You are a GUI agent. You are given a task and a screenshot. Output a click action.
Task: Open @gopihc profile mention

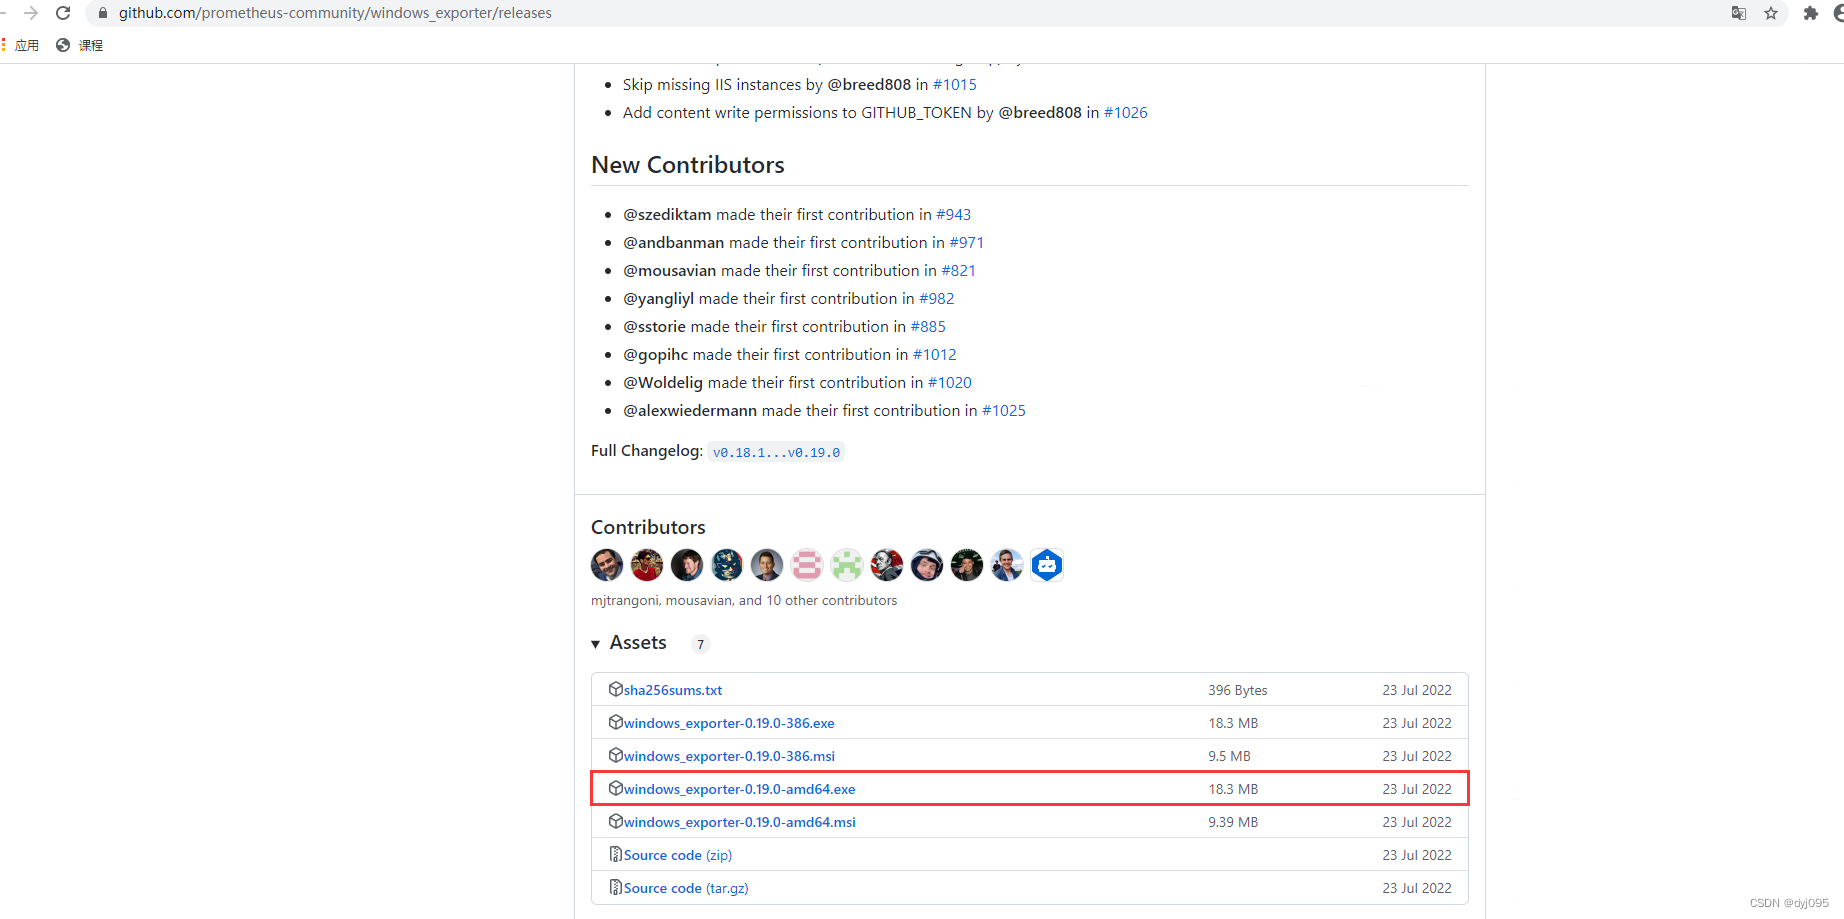(x=656, y=355)
